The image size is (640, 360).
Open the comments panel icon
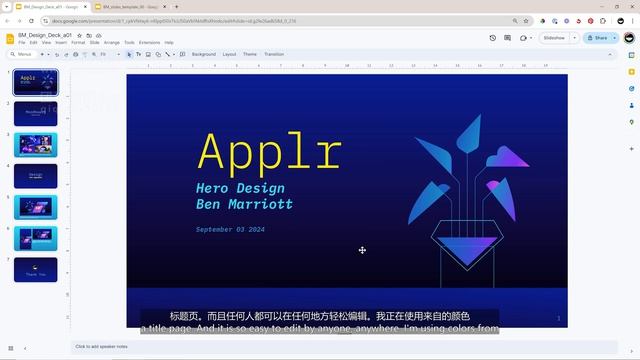pyautogui.click(x=507, y=38)
